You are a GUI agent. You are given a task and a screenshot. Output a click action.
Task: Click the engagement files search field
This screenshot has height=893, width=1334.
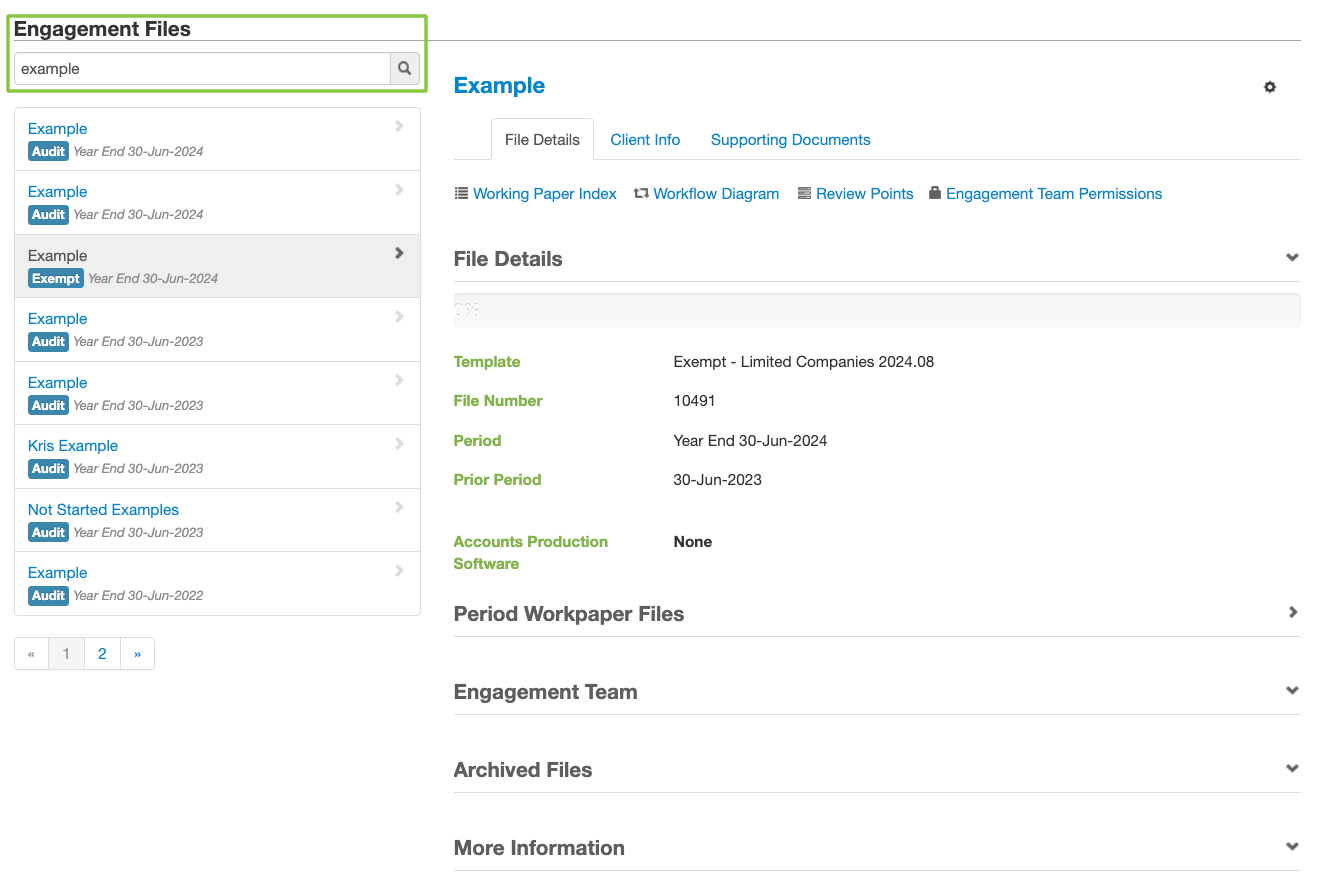point(202,69)
